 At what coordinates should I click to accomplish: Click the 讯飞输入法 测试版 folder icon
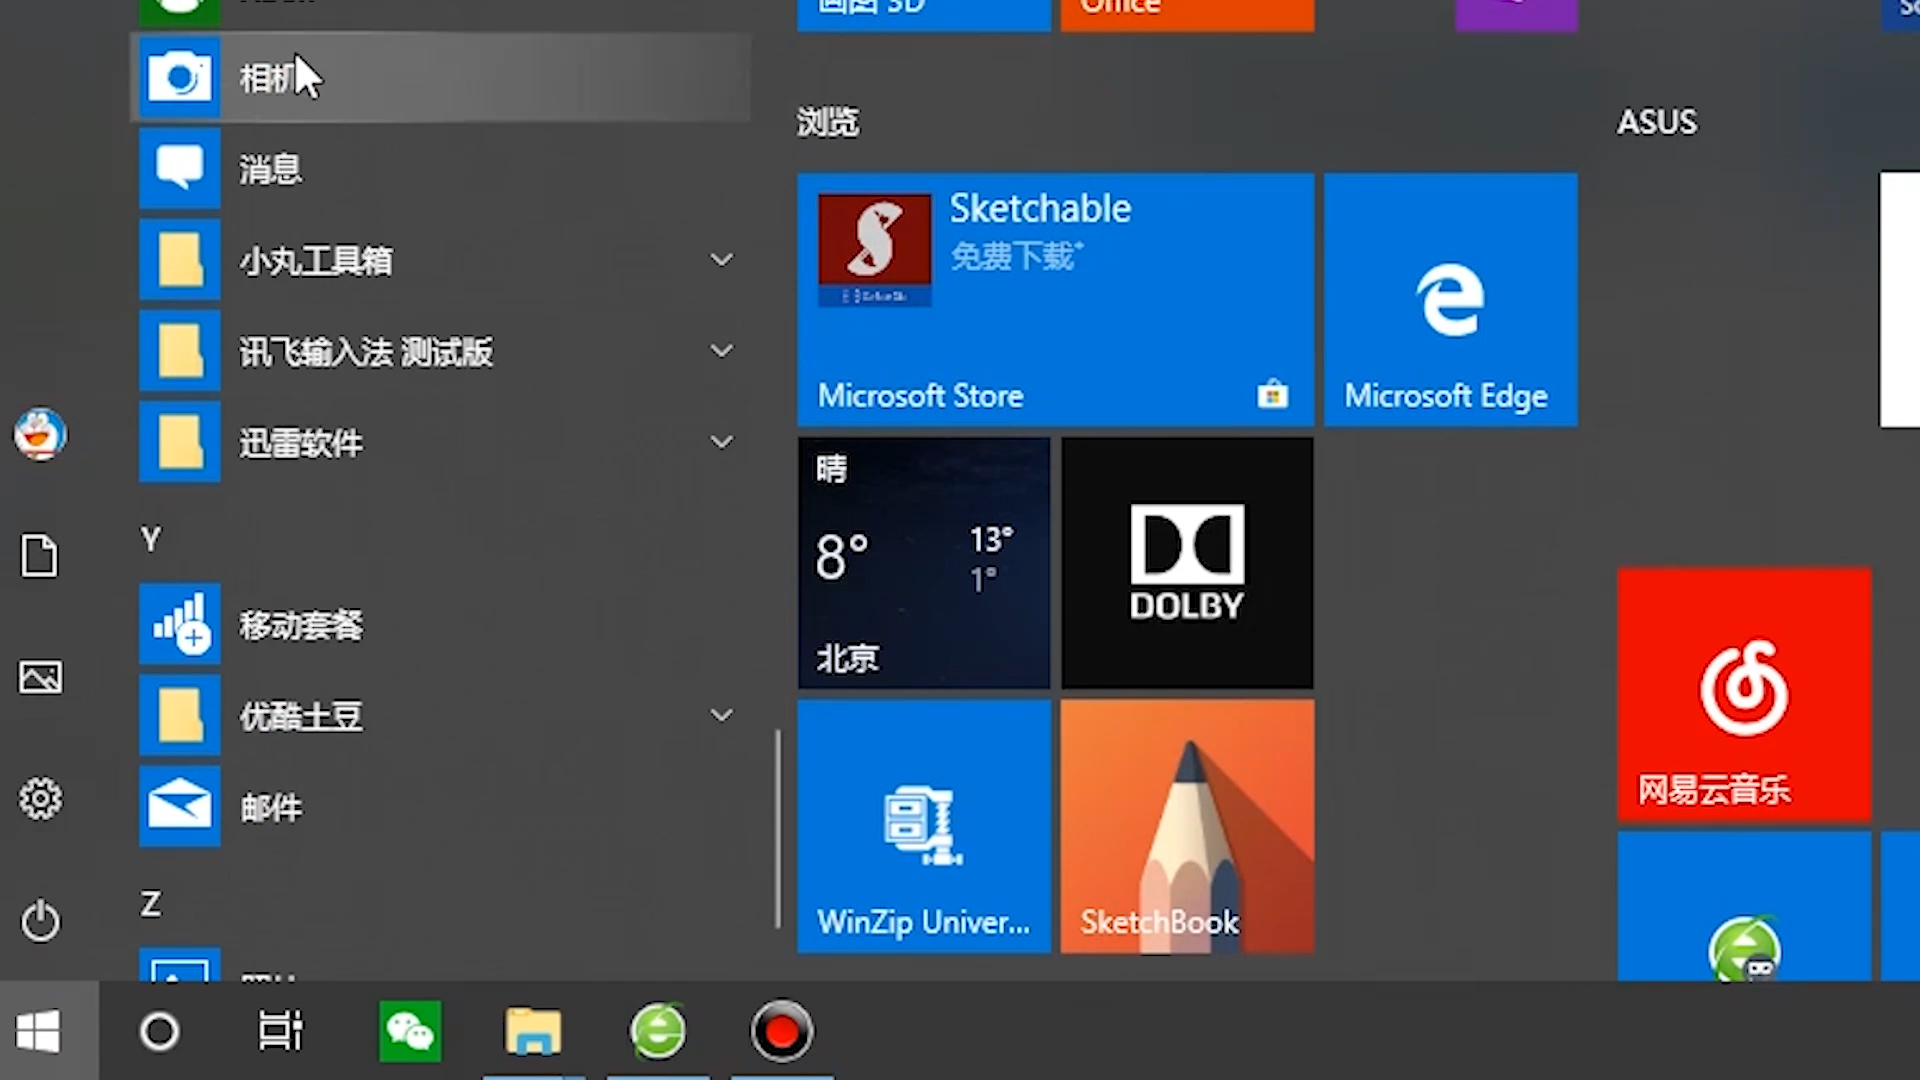pos(179,351)
